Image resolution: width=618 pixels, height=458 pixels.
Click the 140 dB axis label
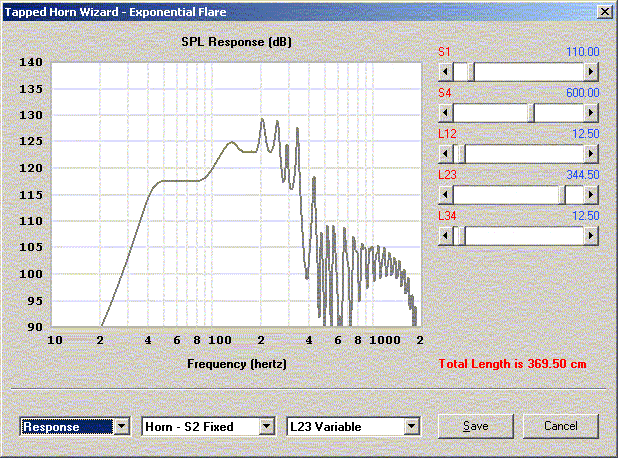click(31, 62)
